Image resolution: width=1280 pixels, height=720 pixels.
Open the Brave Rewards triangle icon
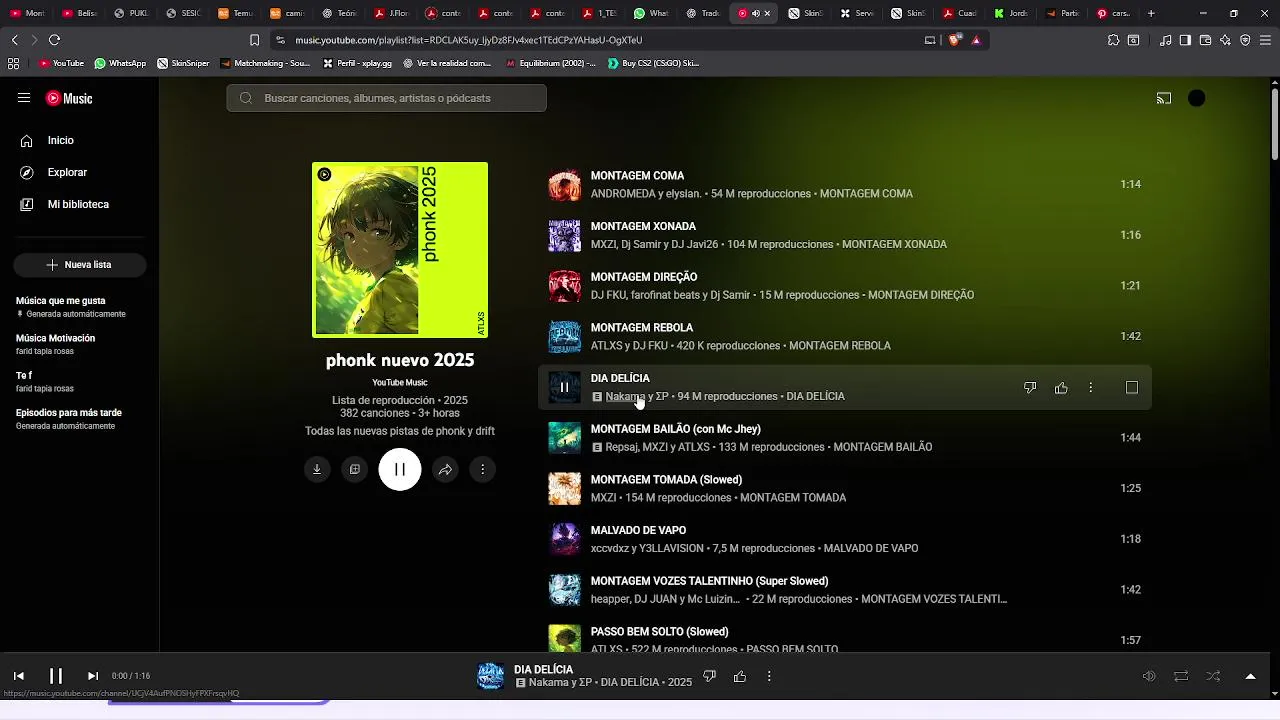976,40
